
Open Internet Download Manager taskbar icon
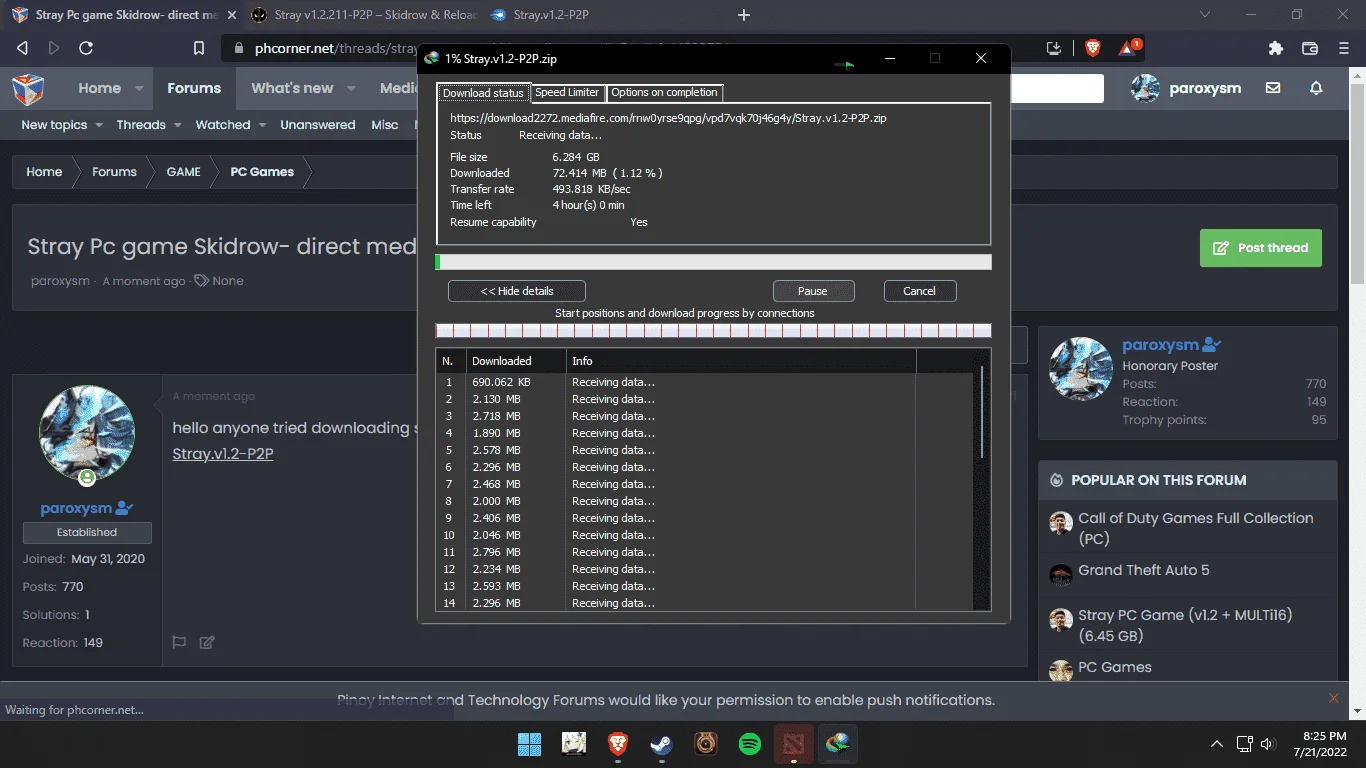[838, 744]
